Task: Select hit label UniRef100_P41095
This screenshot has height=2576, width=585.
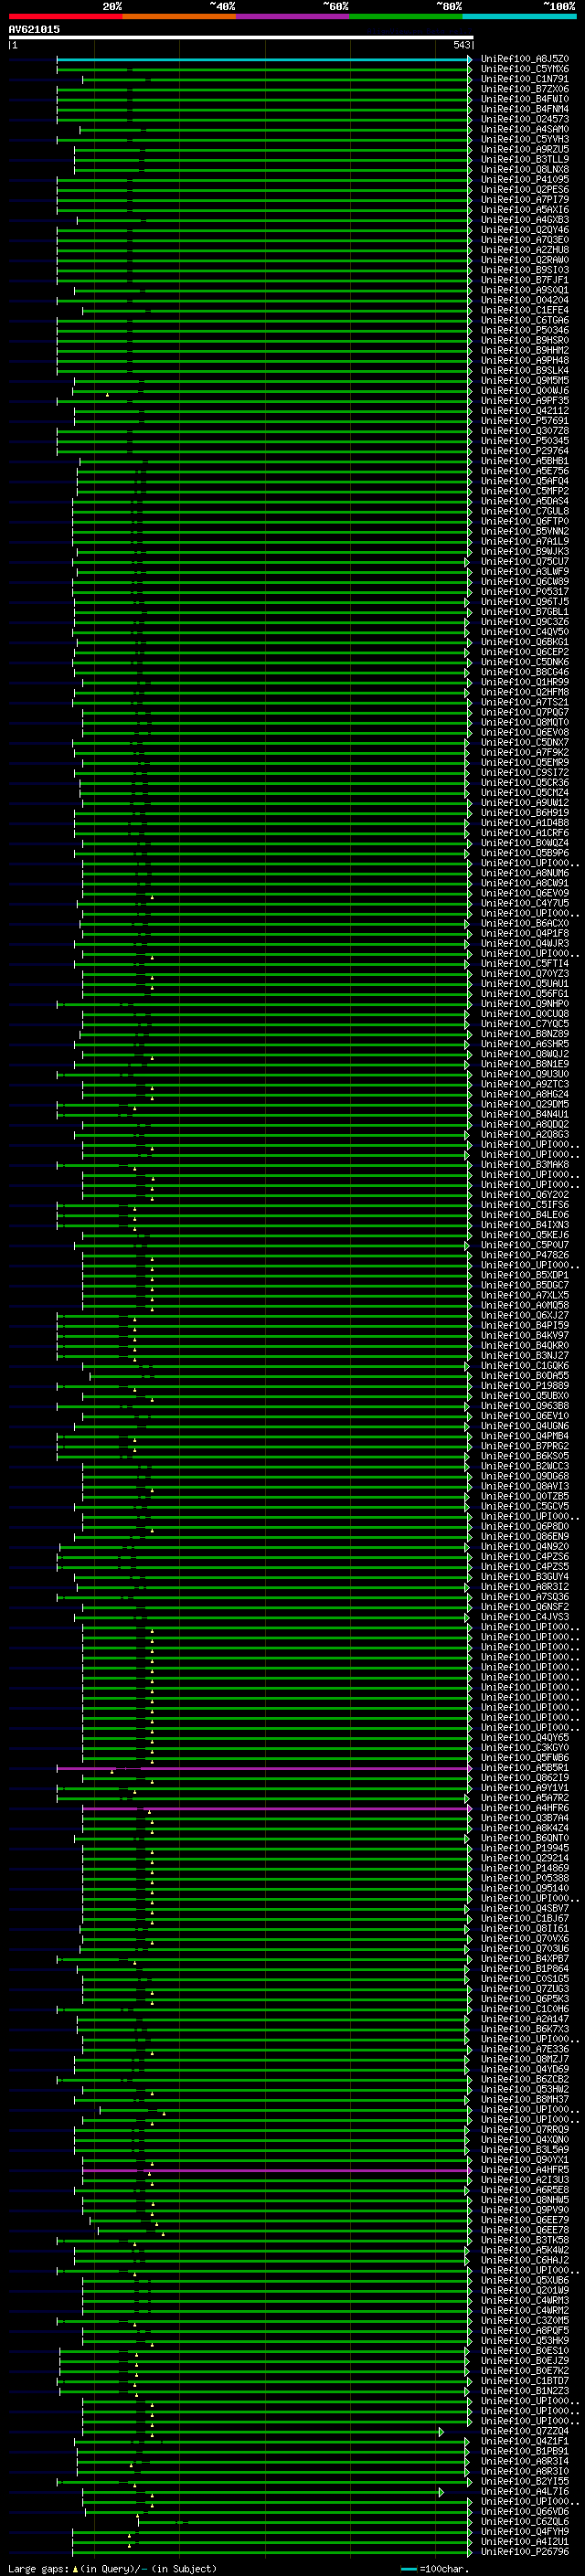Action: pyautogui.click(x=524, y=180)
